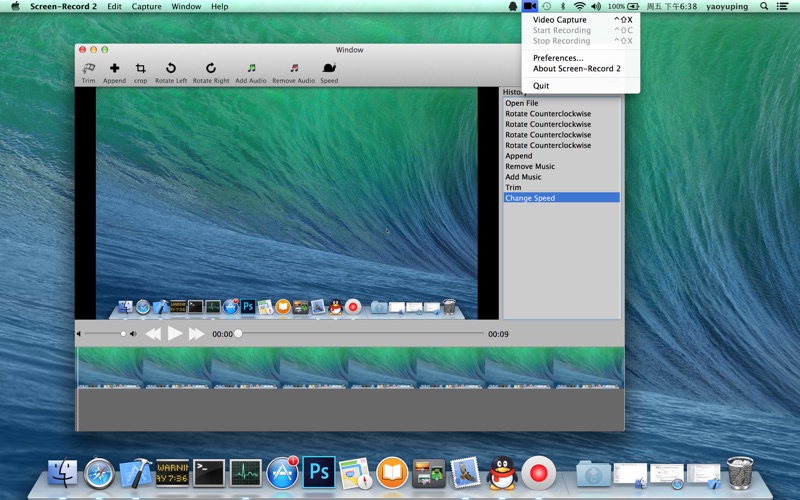This screenshot has width=800, height=500.
Task: Click the fast forward button
Action: [x=196, y=334]
